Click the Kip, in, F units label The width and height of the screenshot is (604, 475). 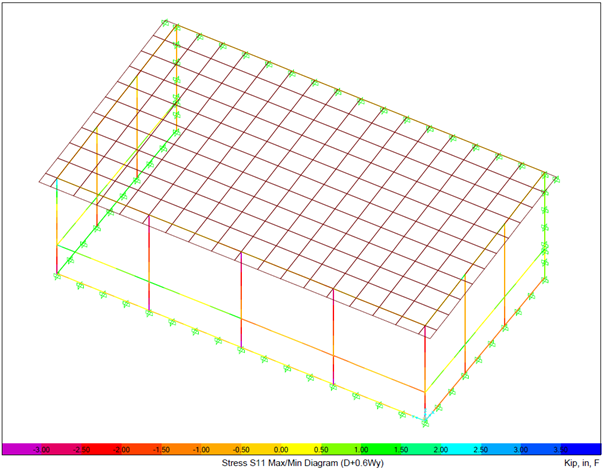tap(582, 463)
